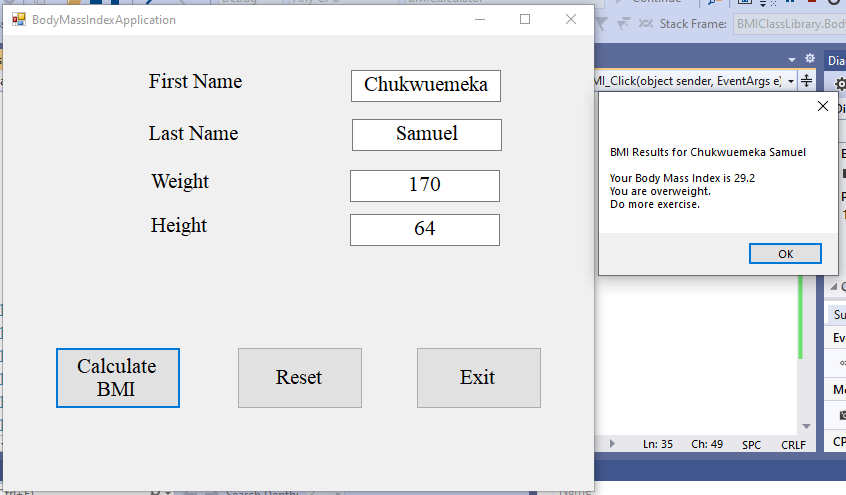
Task: Click the Calculate BMI button
Action: pyautogui.click(x=118, y=378)
